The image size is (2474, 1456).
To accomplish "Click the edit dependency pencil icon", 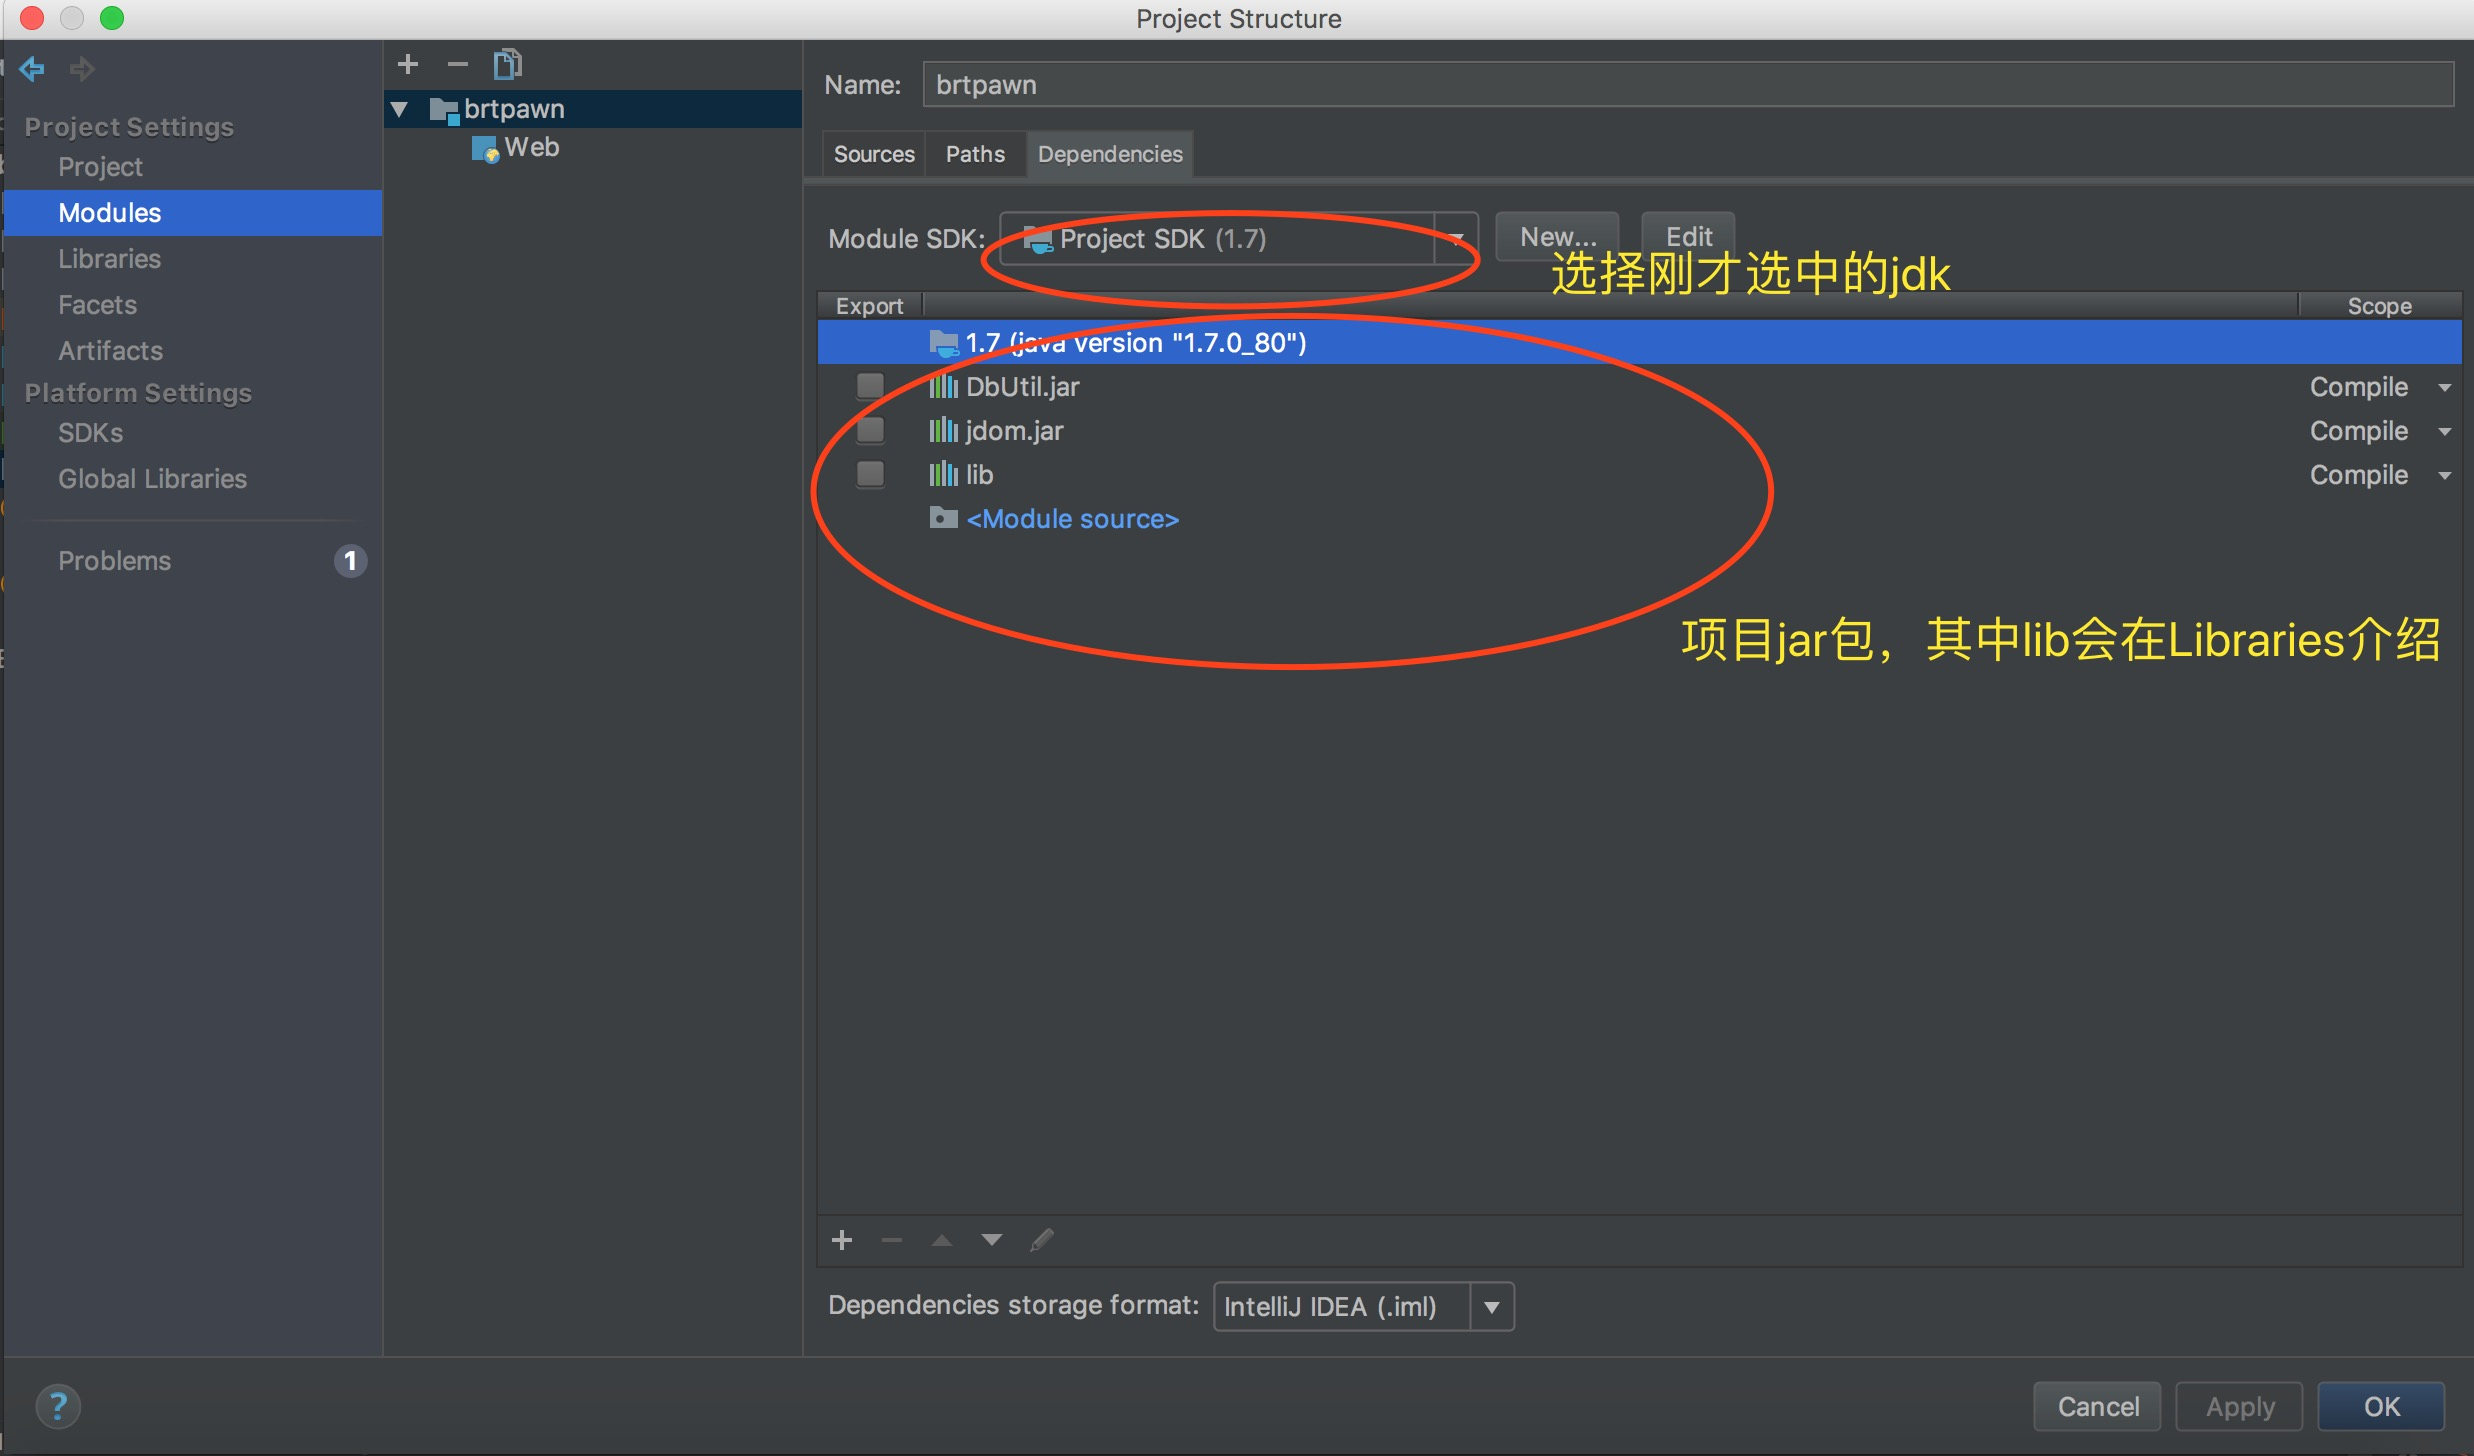I will pos(1042,1240).
